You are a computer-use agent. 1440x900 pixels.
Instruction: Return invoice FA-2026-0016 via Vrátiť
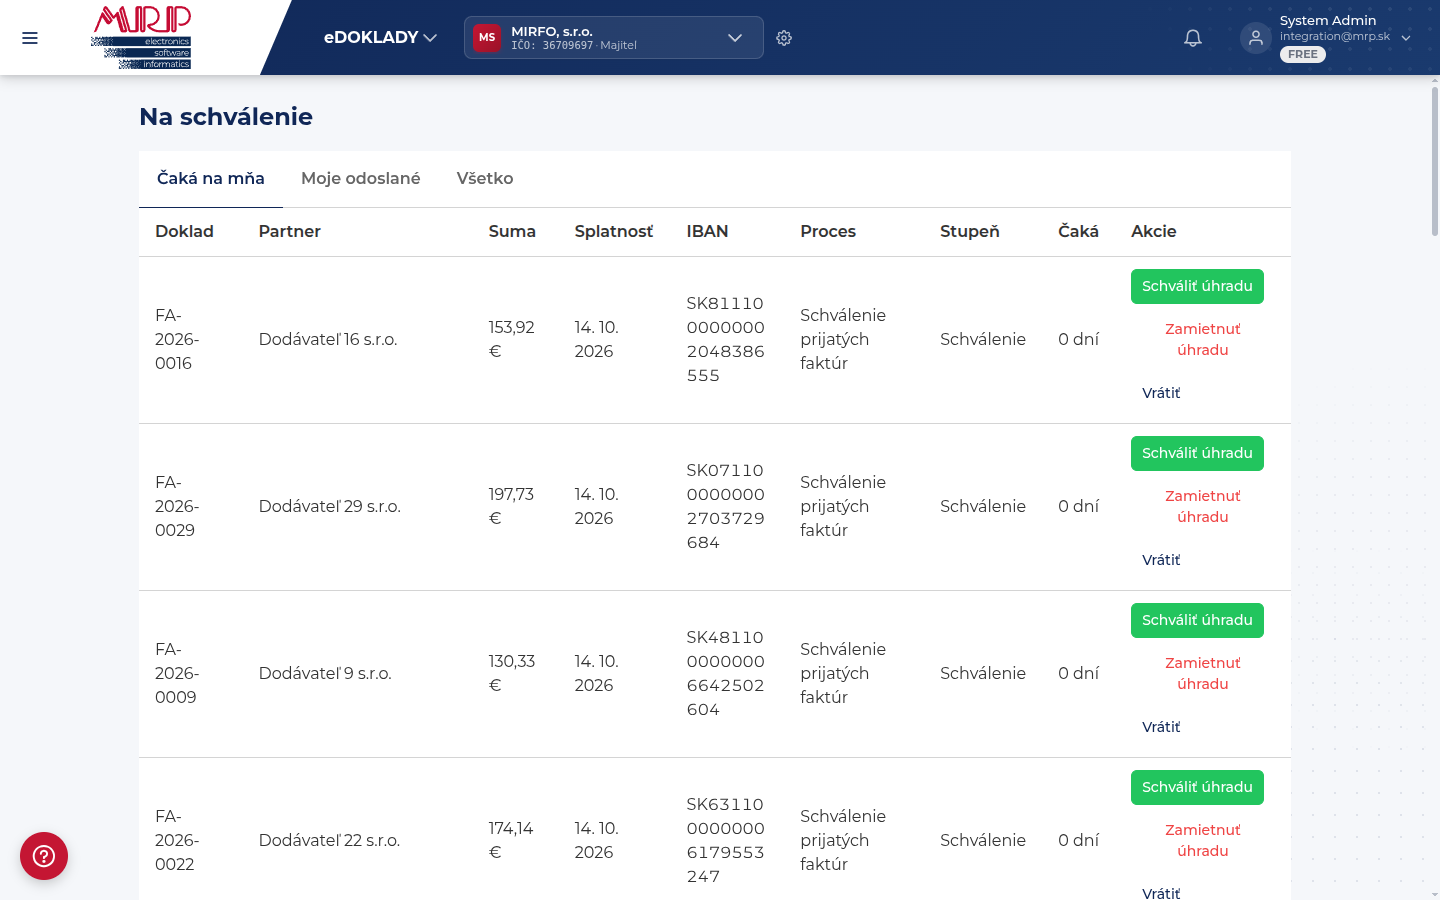(x=1161, y=393)
